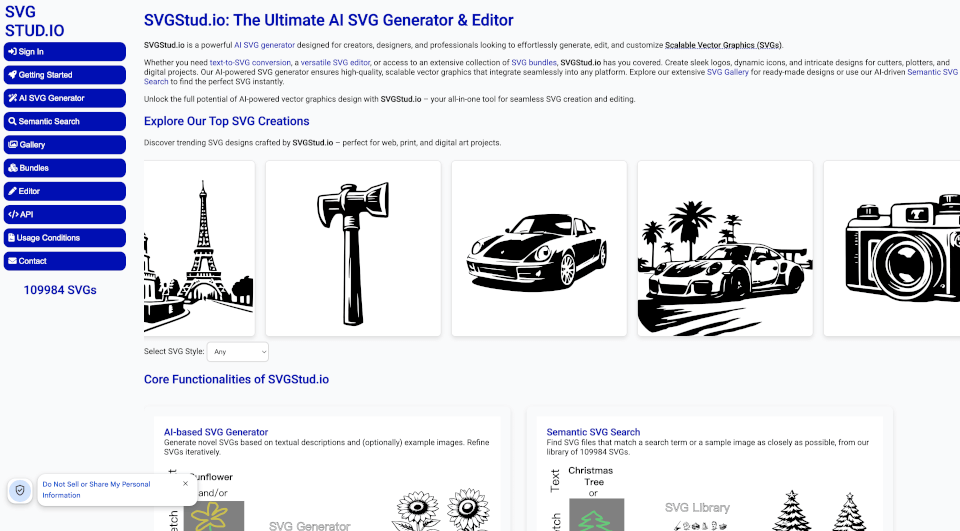Image resolution: width=960 pixels, height=531 pixels.
Task: Open the camera SVG thumbnail
Action: pos(892,249)
